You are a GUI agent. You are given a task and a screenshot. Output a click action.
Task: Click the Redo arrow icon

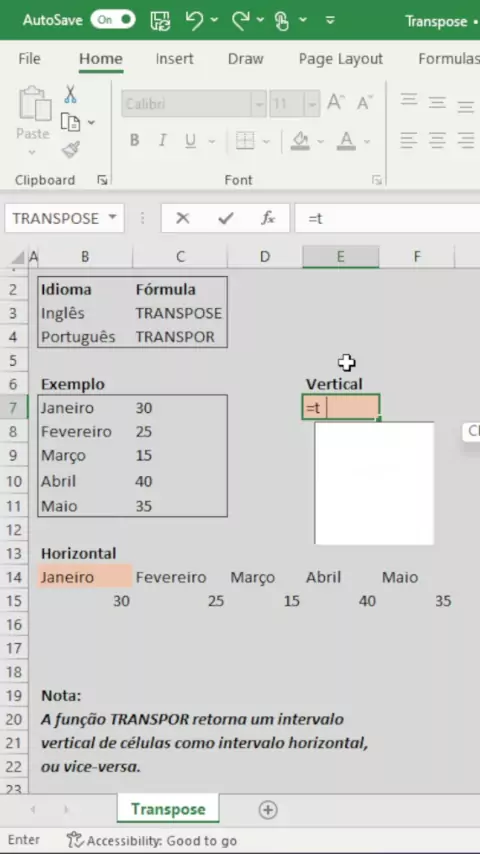tap(240, 20)
